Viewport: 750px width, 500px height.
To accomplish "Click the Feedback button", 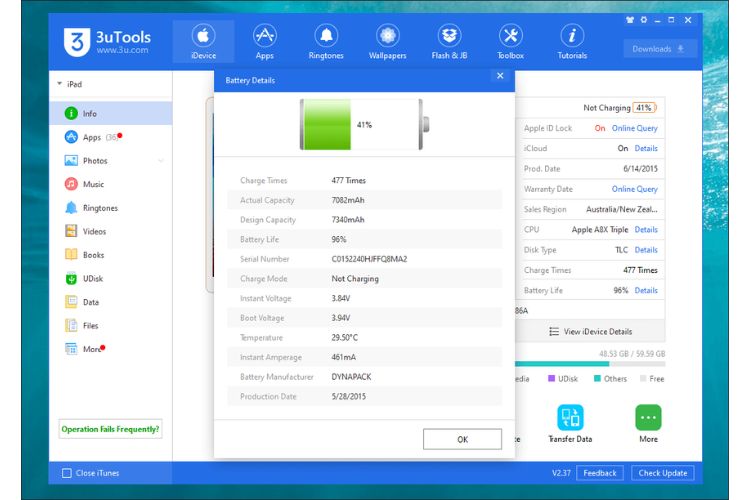I will 600,473.
